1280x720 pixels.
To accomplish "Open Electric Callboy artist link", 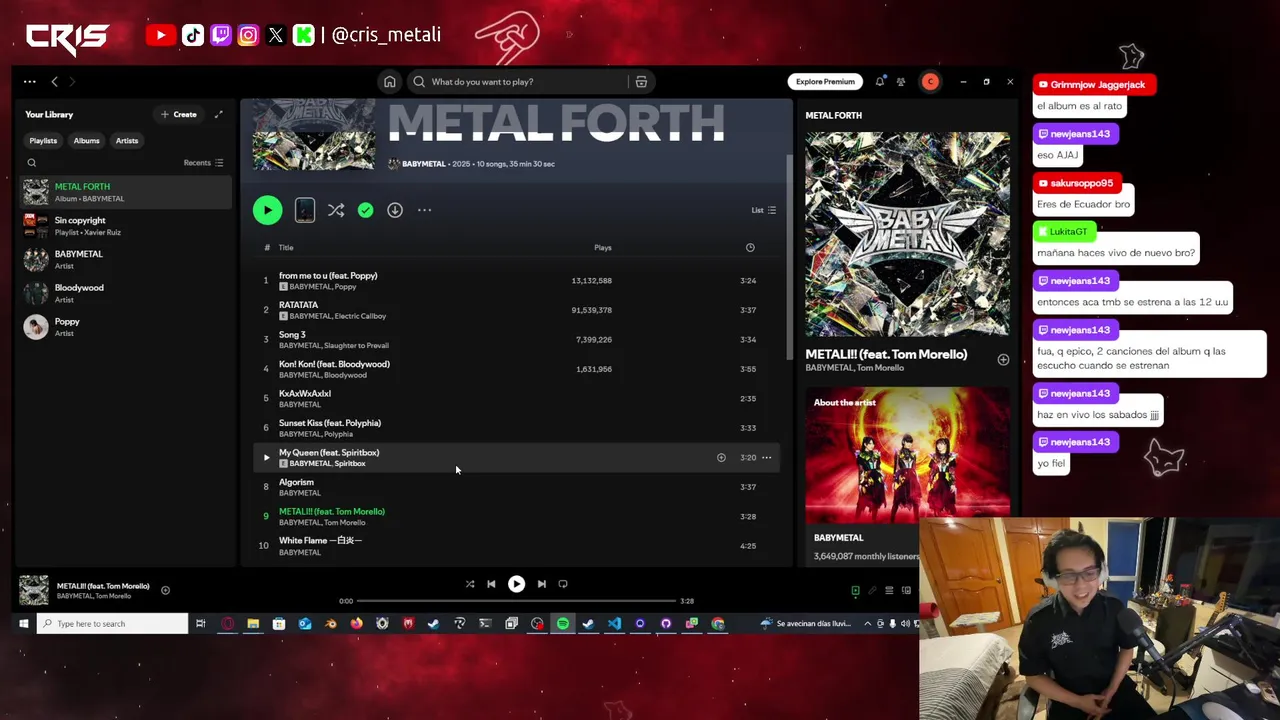I will click(x=360, y=316).
